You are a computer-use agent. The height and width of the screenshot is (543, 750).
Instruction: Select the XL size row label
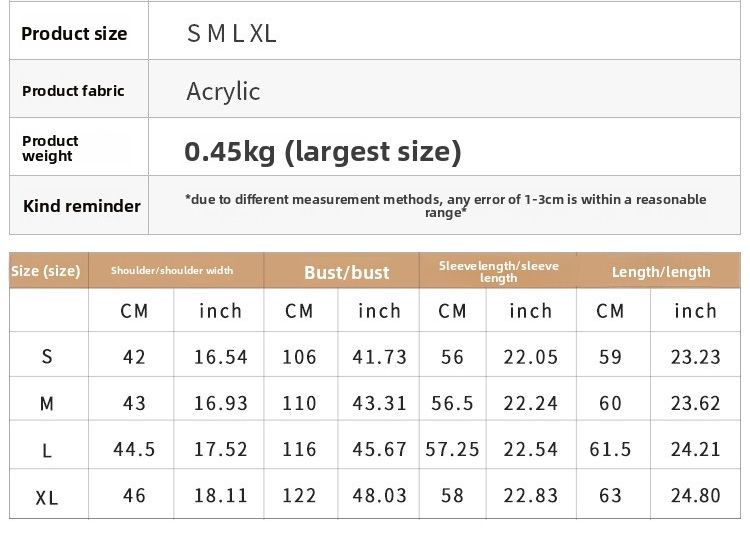[47, 497]
